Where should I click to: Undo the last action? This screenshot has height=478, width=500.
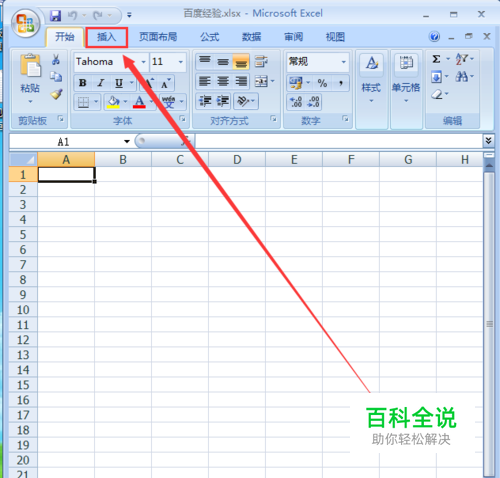72,15
